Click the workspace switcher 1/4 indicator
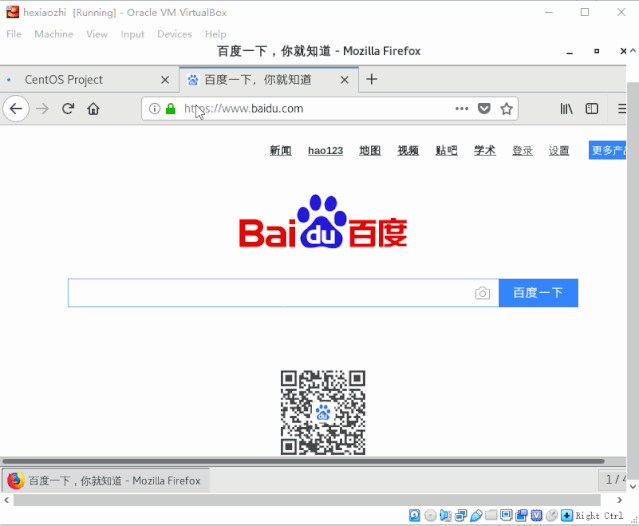639x526 pixels. (x=613, y=480)
